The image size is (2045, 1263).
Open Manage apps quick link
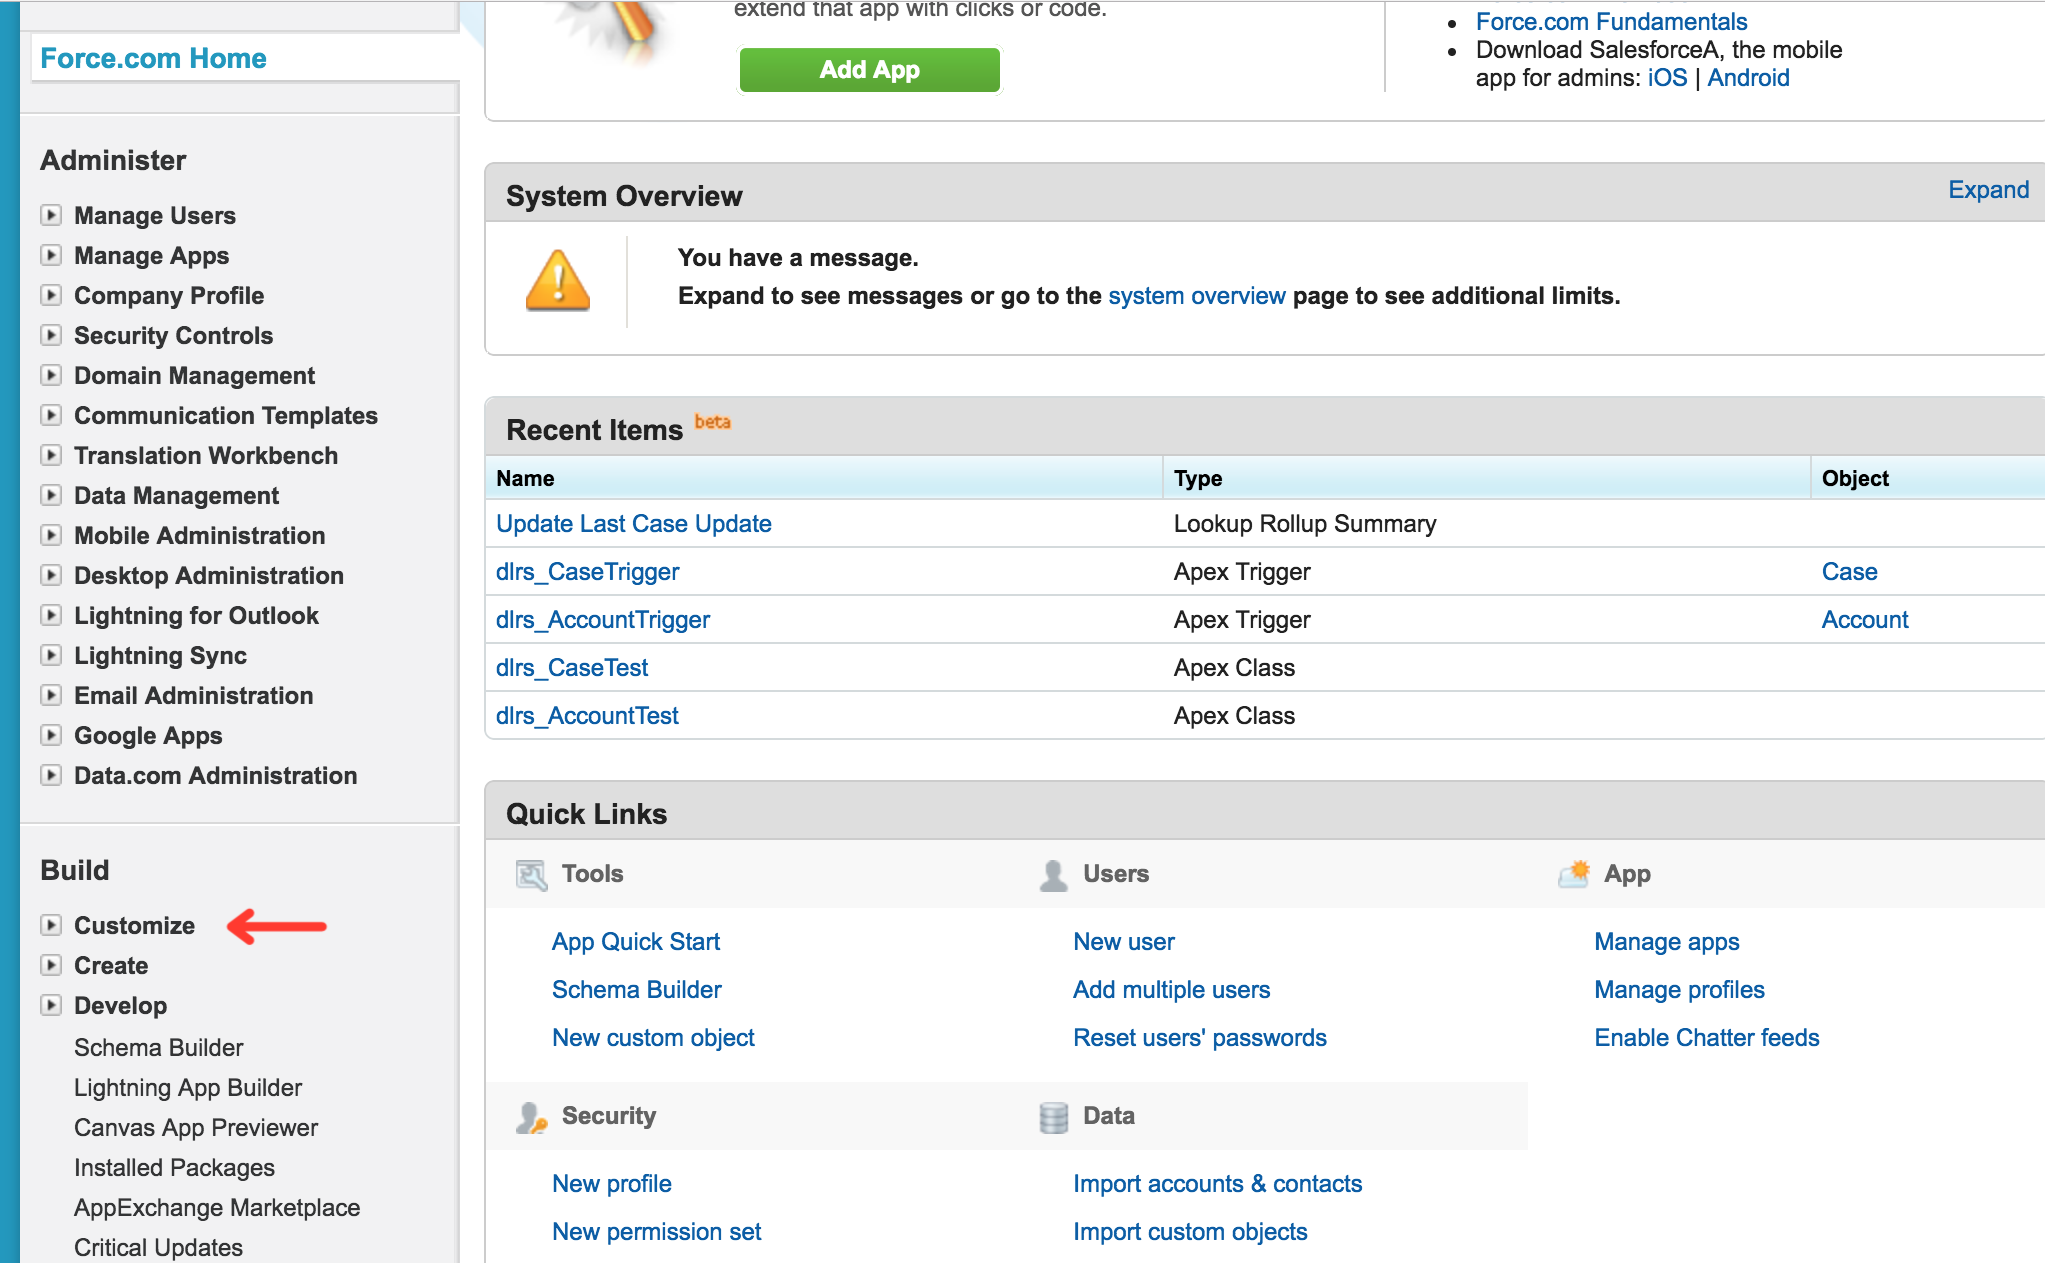(1667, 942)
